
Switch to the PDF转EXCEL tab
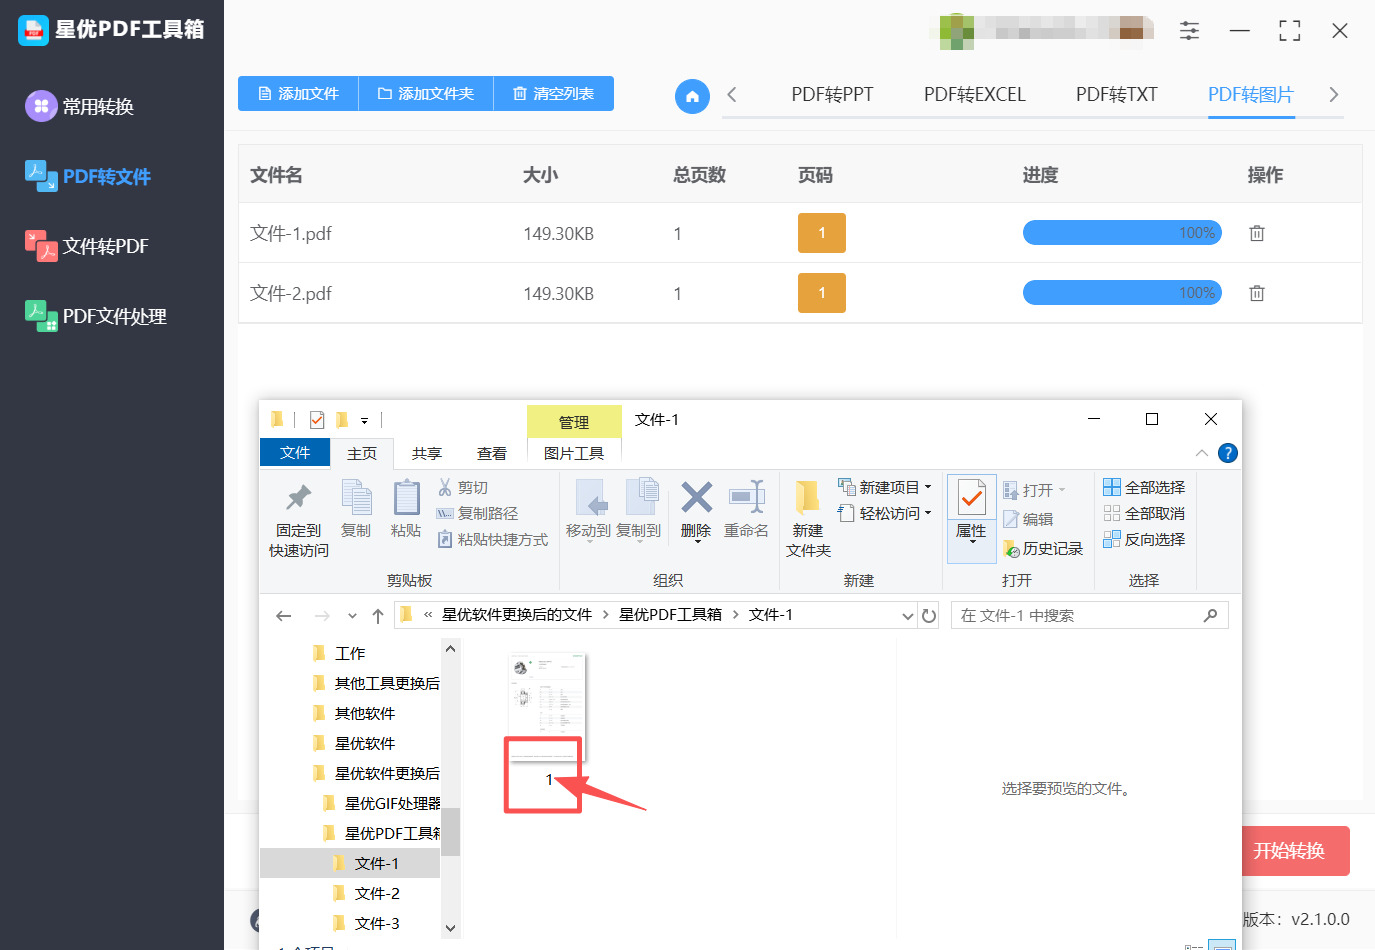click(x=974, y=95)
